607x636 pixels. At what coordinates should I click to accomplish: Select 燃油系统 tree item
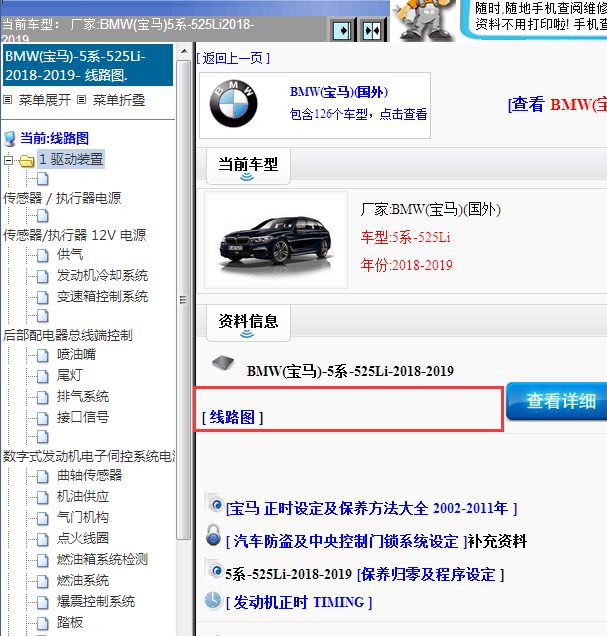click(83, 580)
